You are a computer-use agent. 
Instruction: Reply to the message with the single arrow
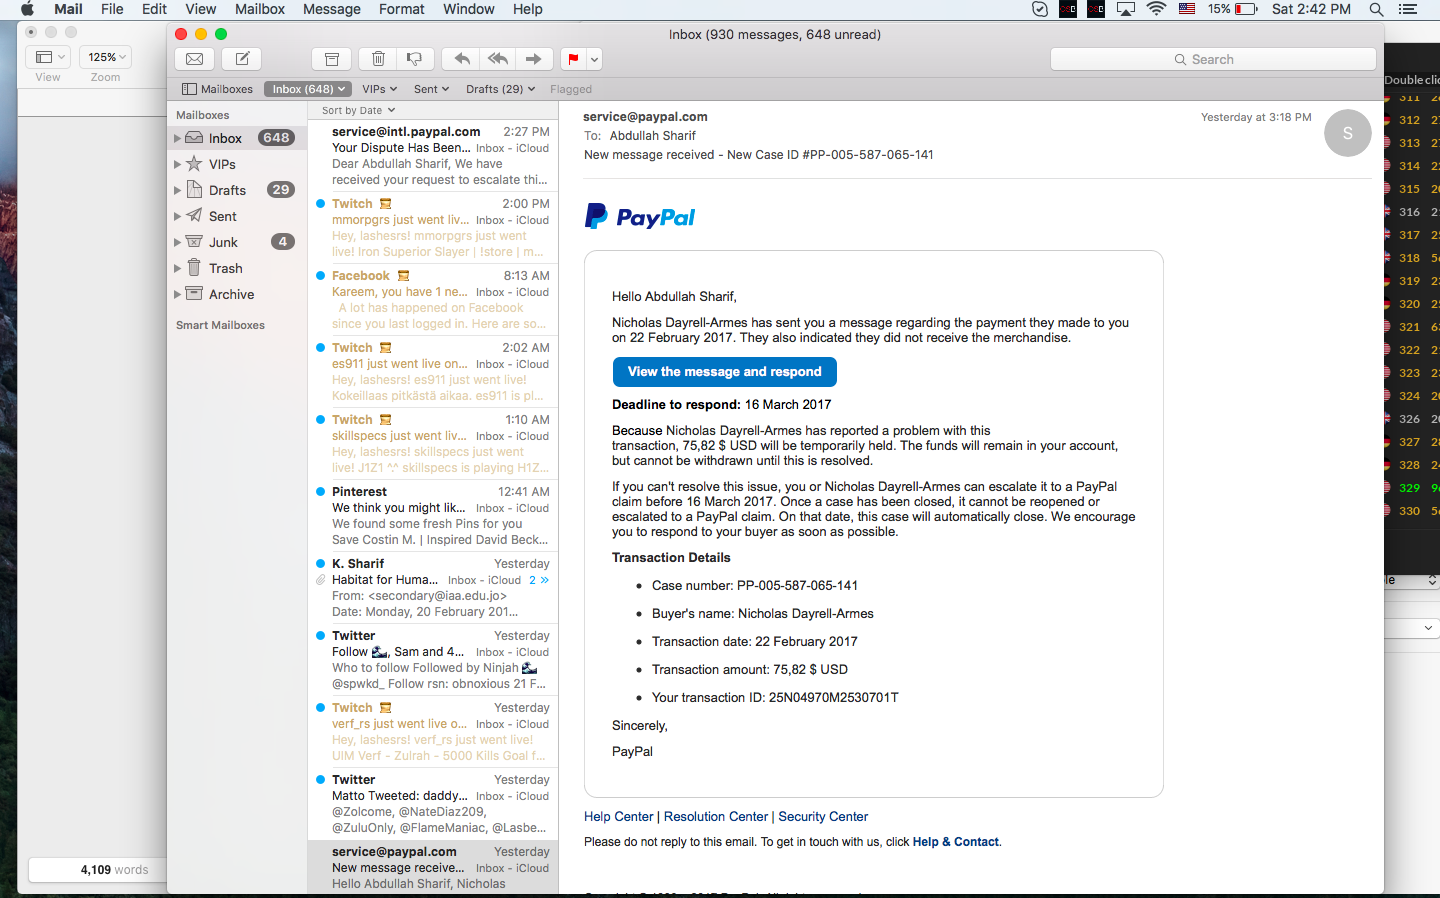pyautogui.click(x=461, y=59)
